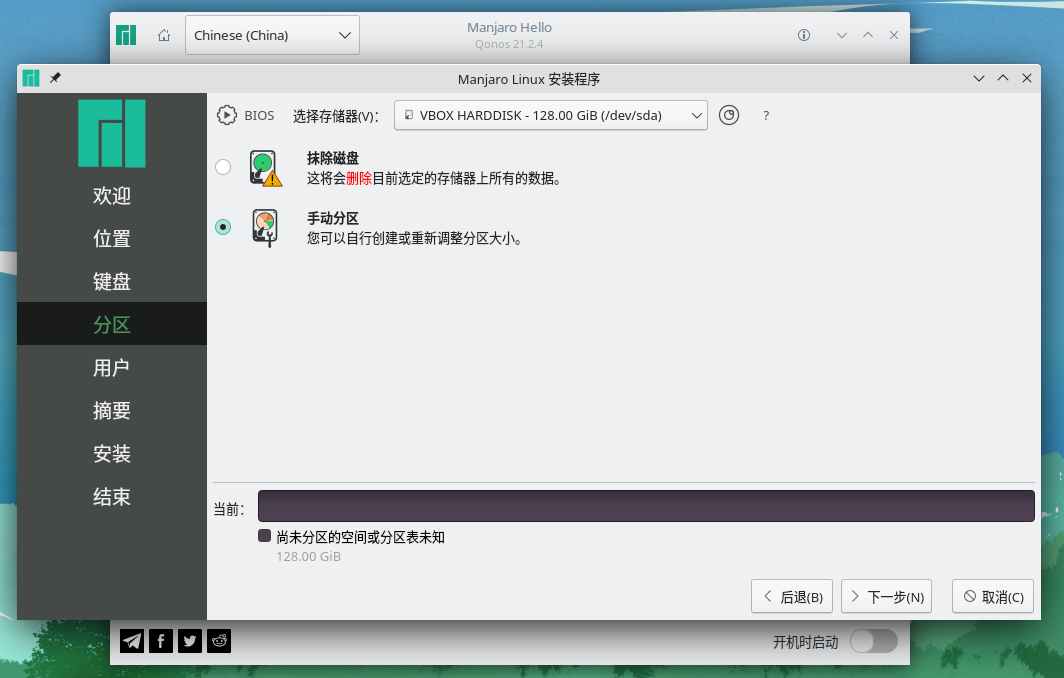The width and height of the screenshot is (1064, 678).
Task: Open the Telegram link icon
Action: 132,641
